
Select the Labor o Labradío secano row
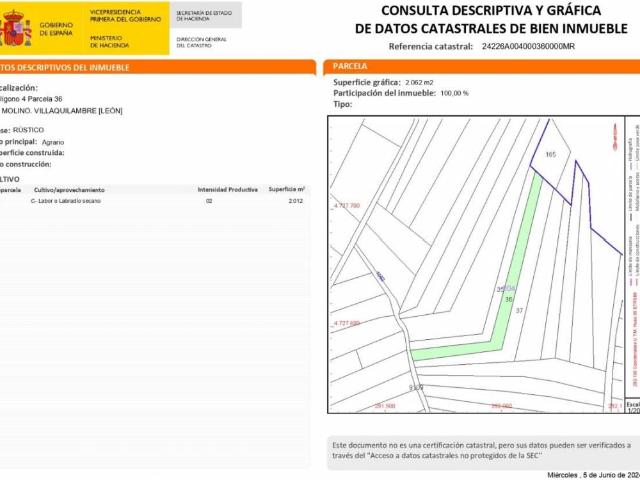point(72,201)
